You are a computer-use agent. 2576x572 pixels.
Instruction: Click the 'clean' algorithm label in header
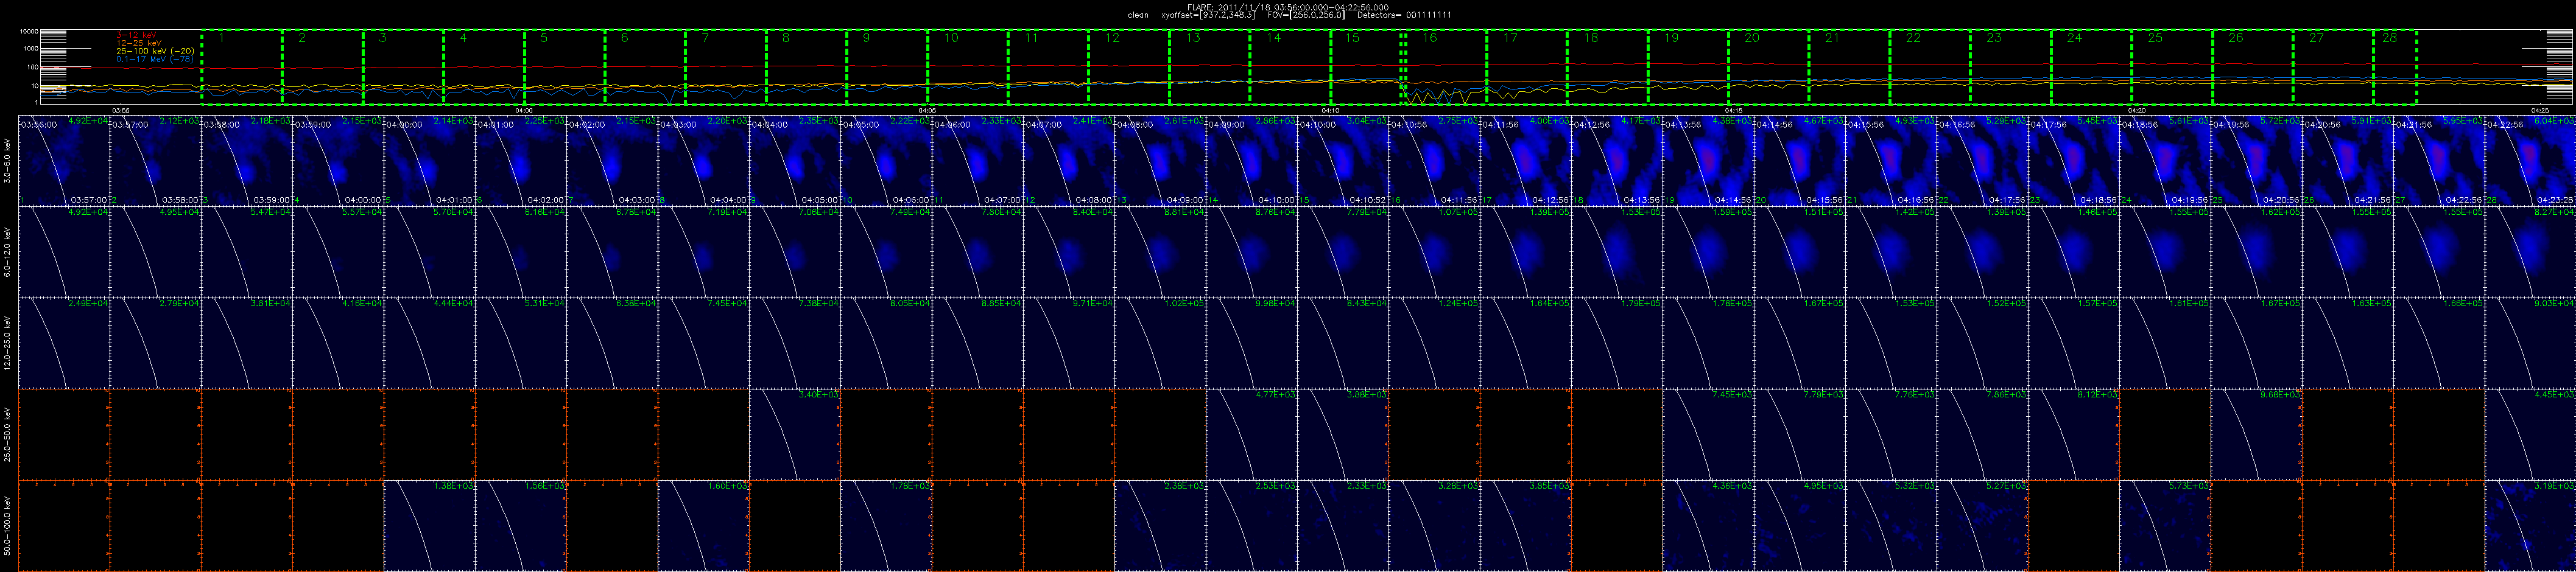point(1138,15)
